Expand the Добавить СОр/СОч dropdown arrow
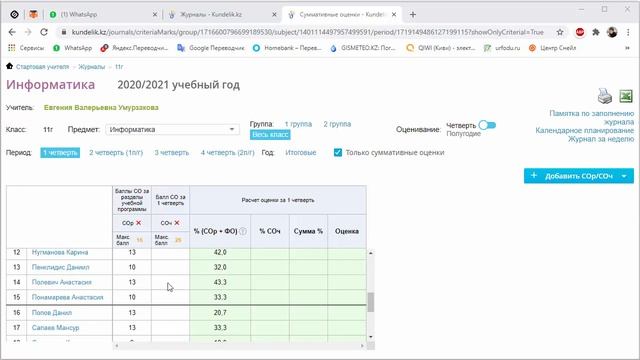This screenshot has width=640, height=360. [x=624, y=176]
